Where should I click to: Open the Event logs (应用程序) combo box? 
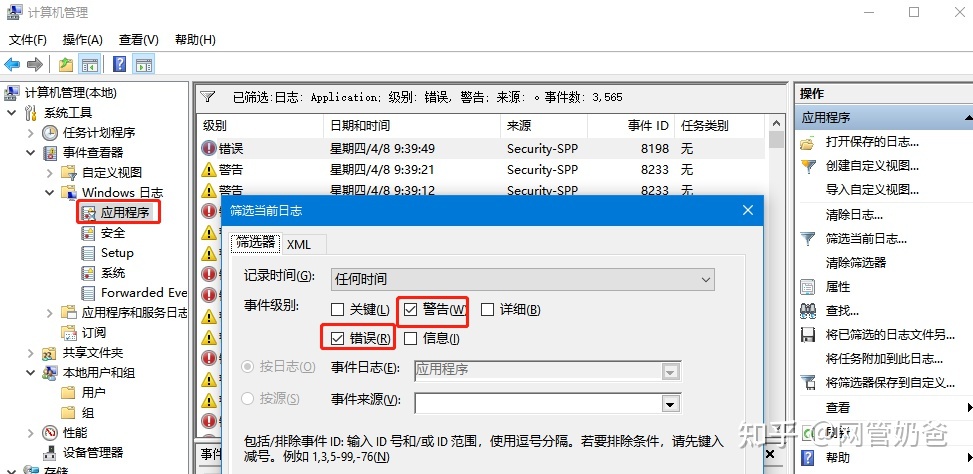(547, 370)
